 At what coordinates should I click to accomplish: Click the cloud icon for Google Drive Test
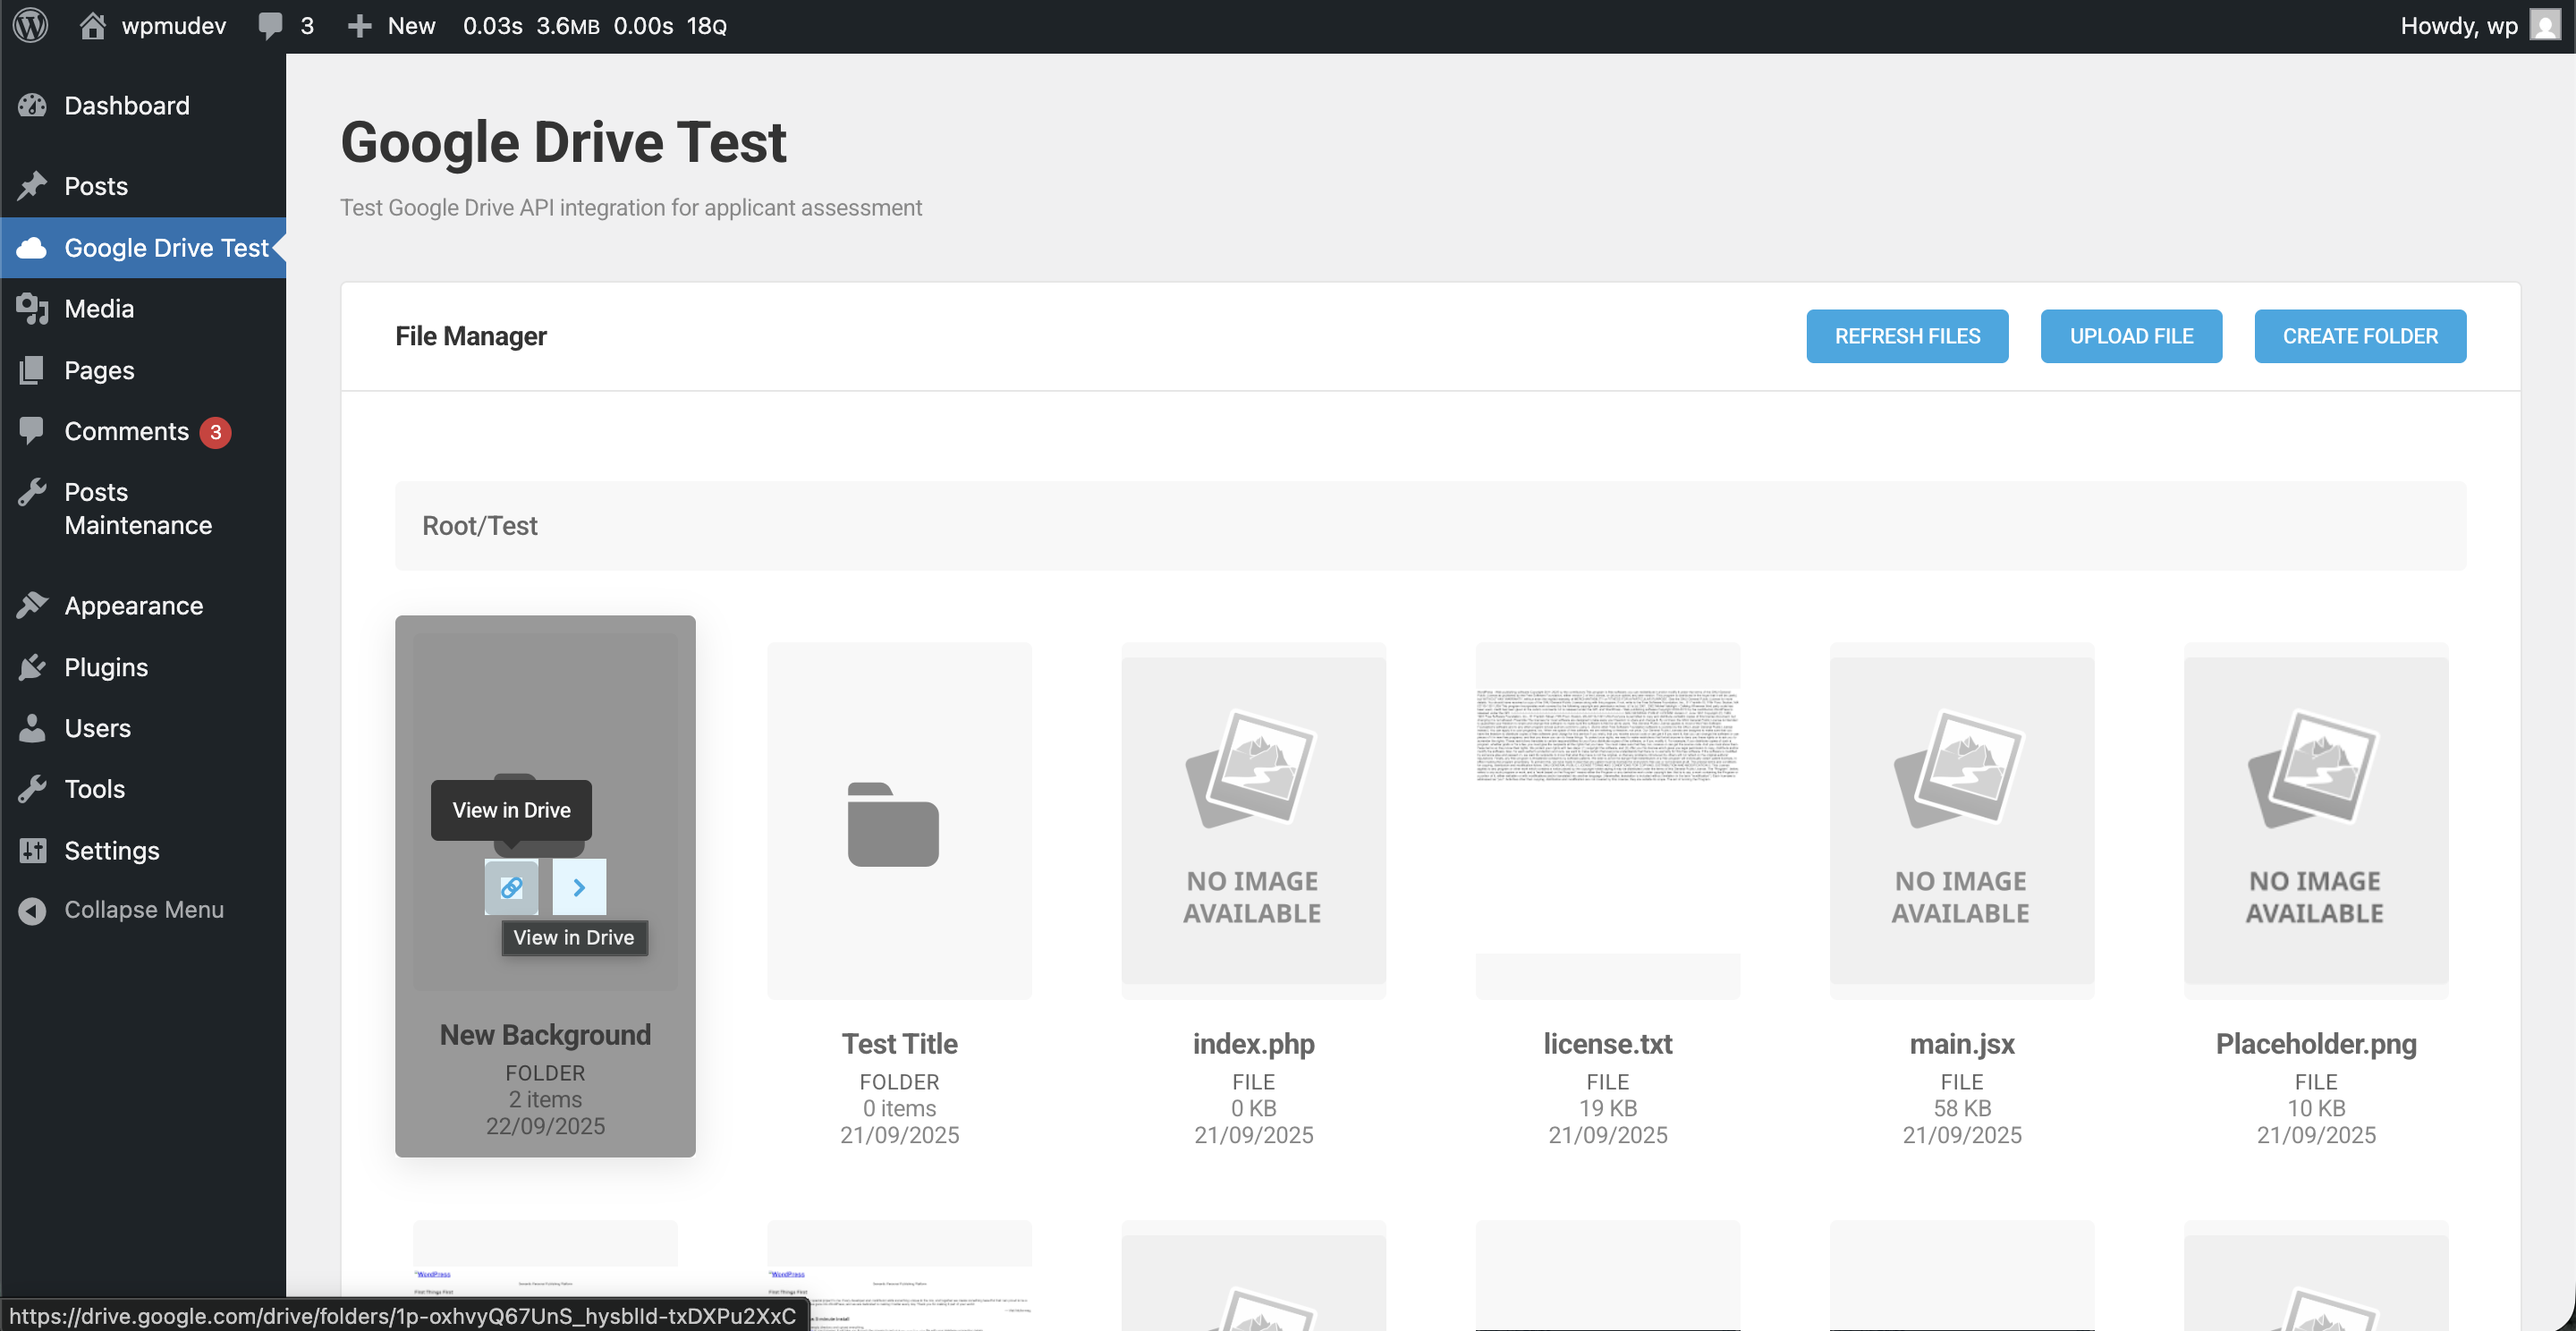pyautogui.click(x=32, y=248)
